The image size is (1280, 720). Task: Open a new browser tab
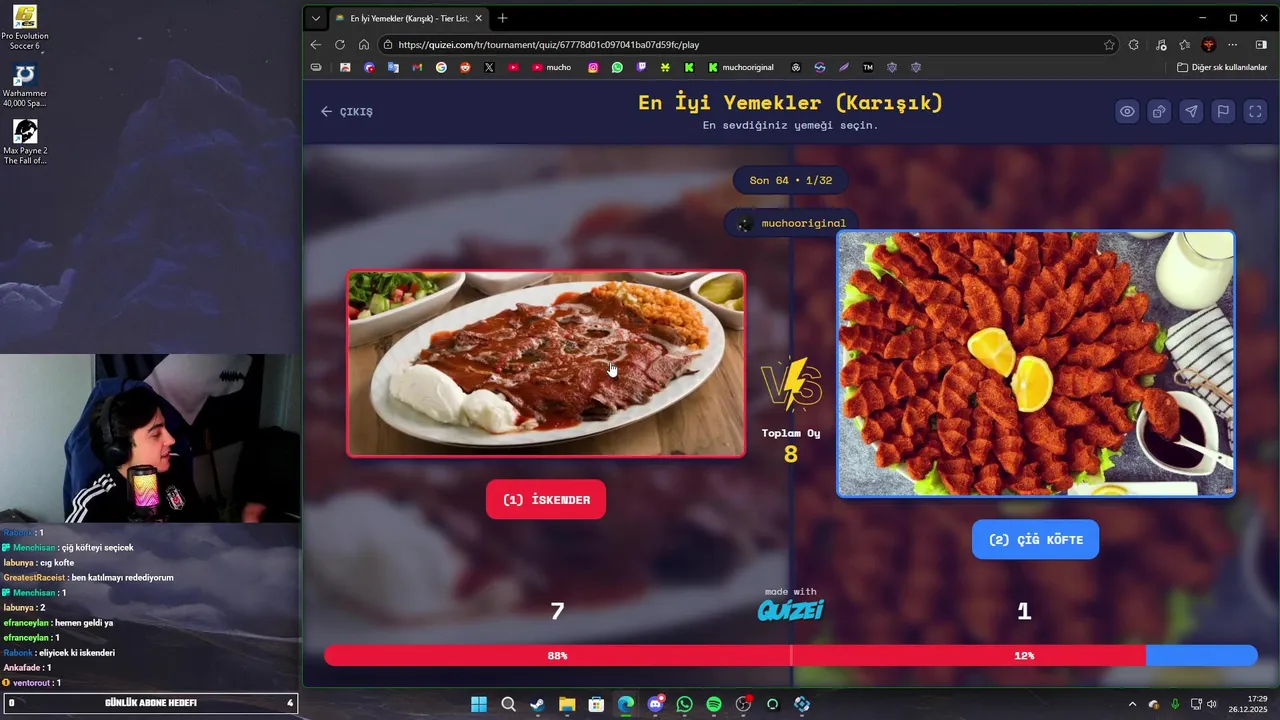point(502,18)
